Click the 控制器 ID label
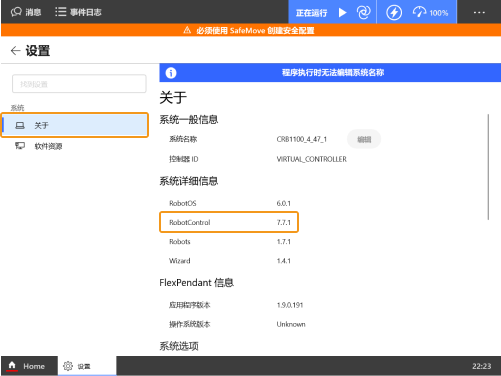The height and width of the screenshot is (376, 501). [184, 159]
